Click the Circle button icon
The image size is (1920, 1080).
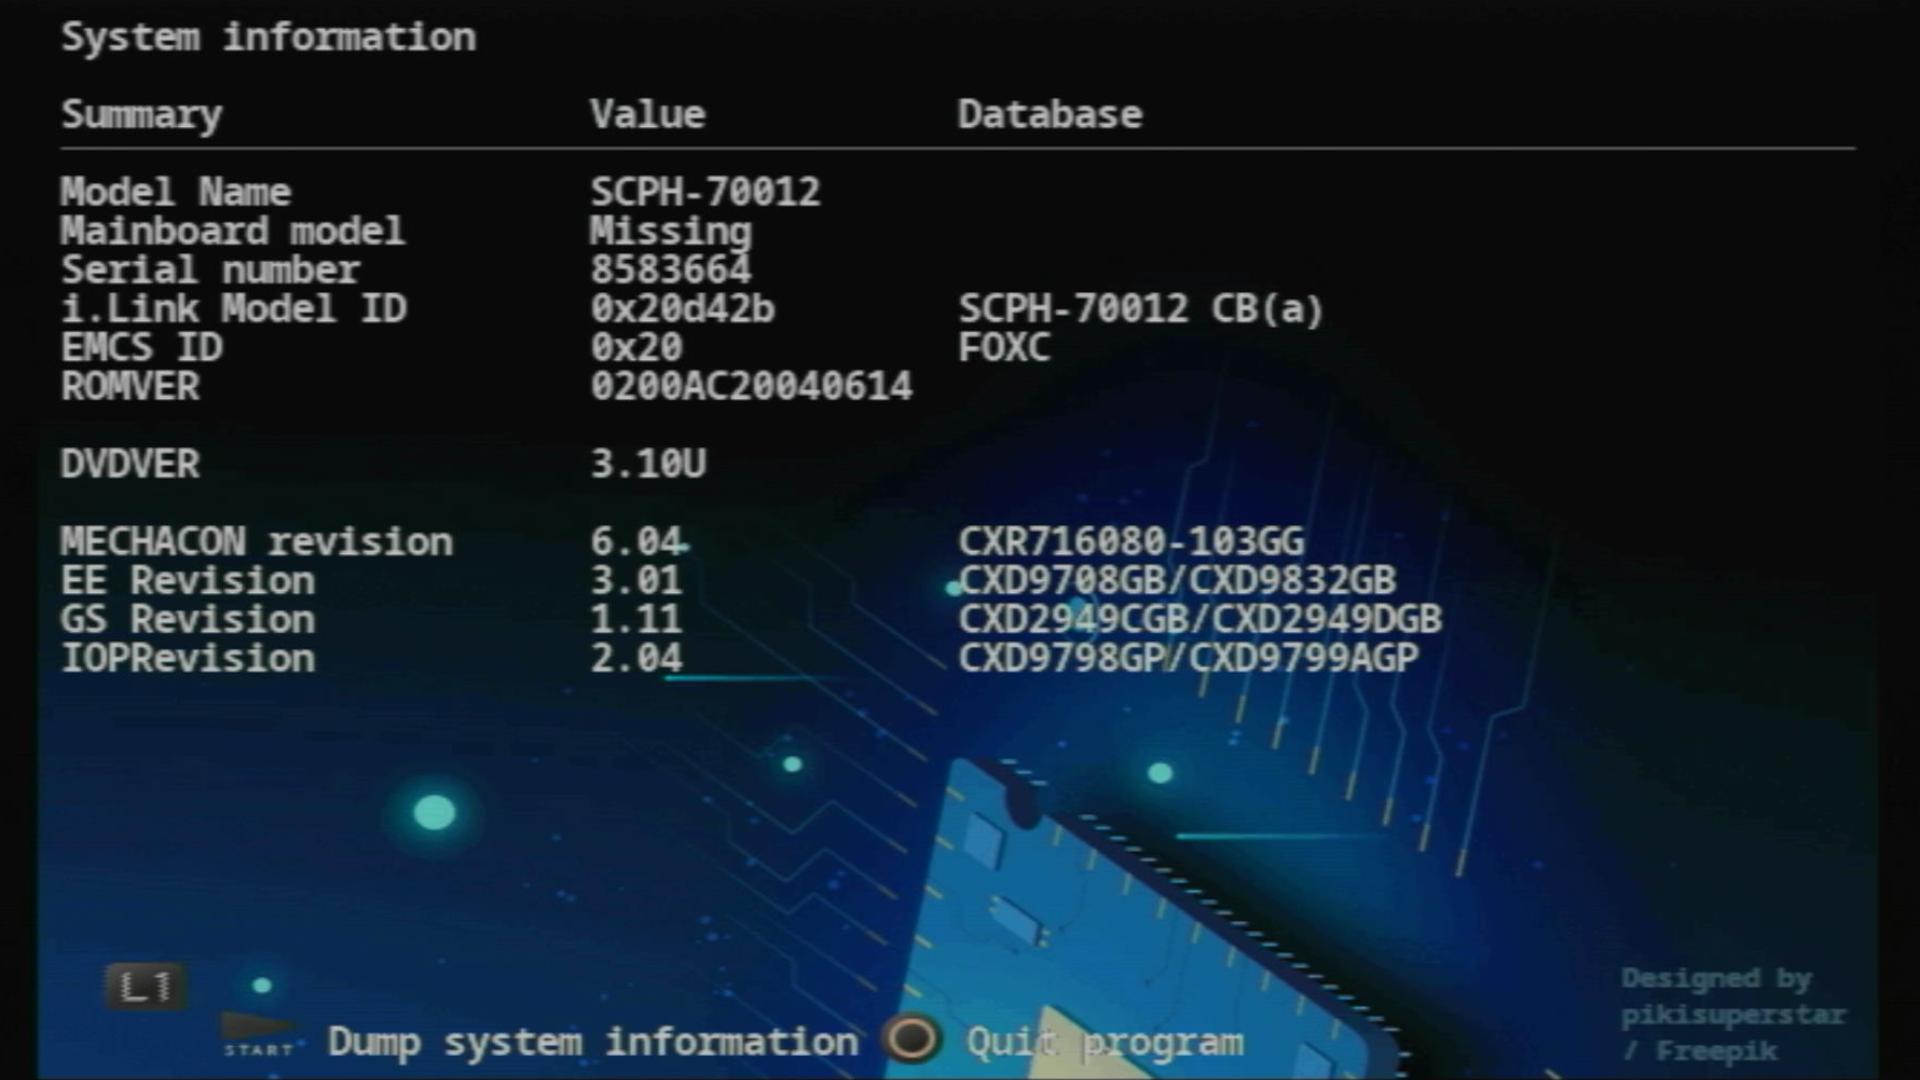(x=911, y=1039)
